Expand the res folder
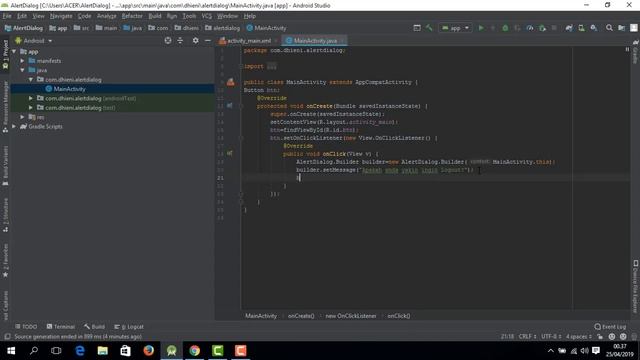The height and width of the screenshot is (360, 640). pyautogui.click(x=22, y=117)
